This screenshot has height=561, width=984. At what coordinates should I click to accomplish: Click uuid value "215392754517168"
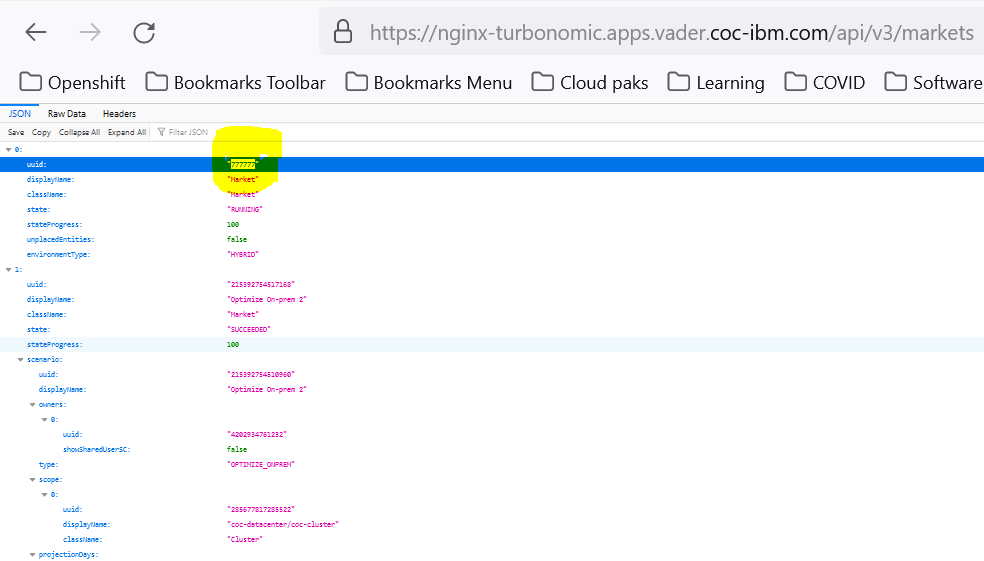pos(260,284)
